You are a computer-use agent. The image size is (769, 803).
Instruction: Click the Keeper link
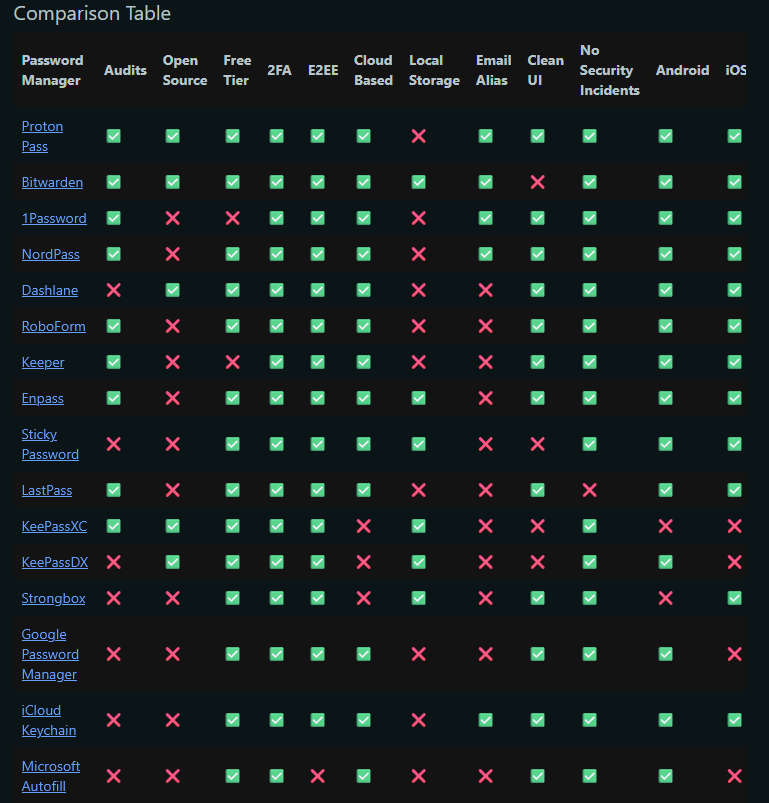point(42,362)
